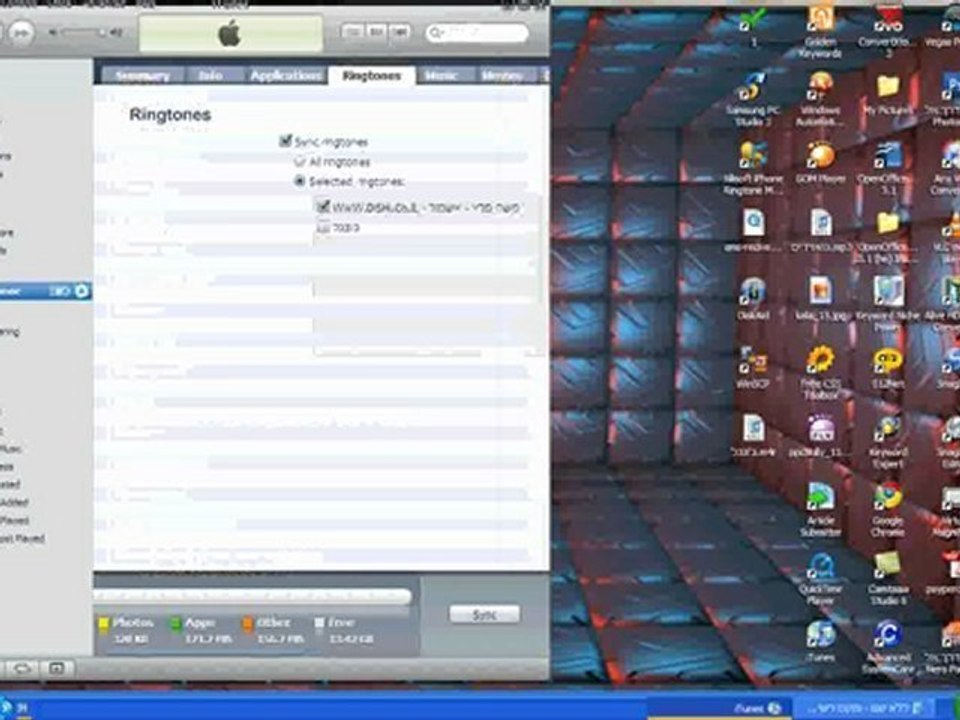Open OpenOffice 3.1 desktop shortcut
The height and width of the screenshot is (720, 960).
pos(887,168)
